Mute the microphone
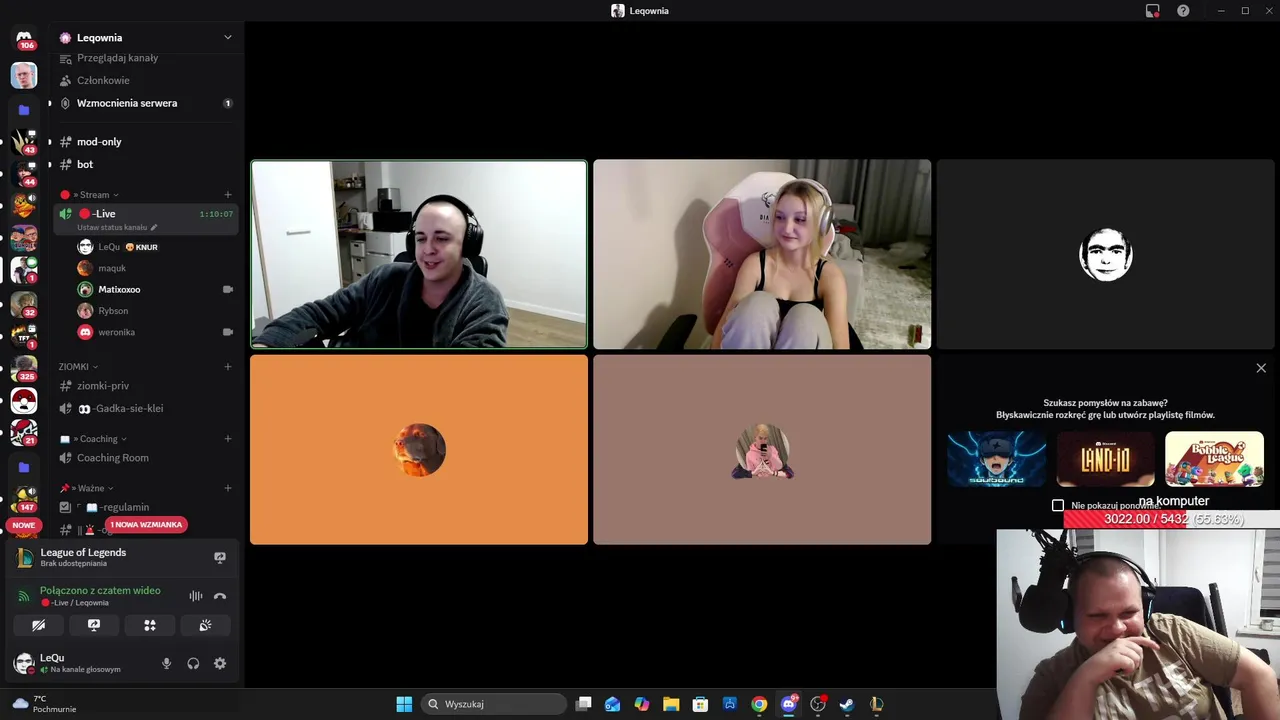1280x720 pixels. [166, 663]
